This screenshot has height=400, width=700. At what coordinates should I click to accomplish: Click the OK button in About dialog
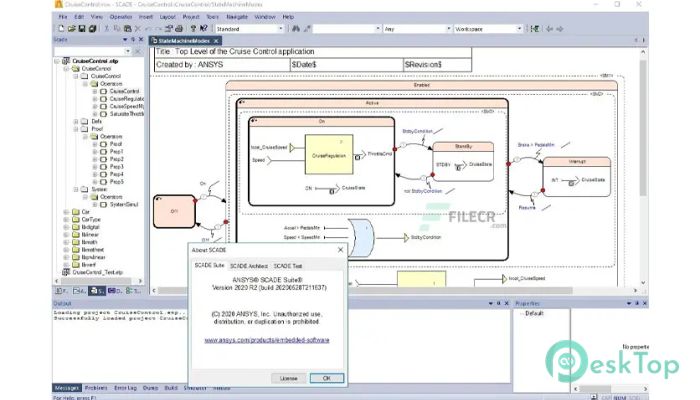coord(327,378)
